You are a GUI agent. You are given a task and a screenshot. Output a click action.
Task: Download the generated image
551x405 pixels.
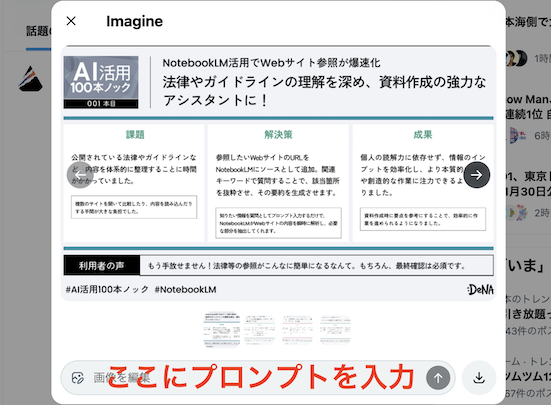(479, 378)
